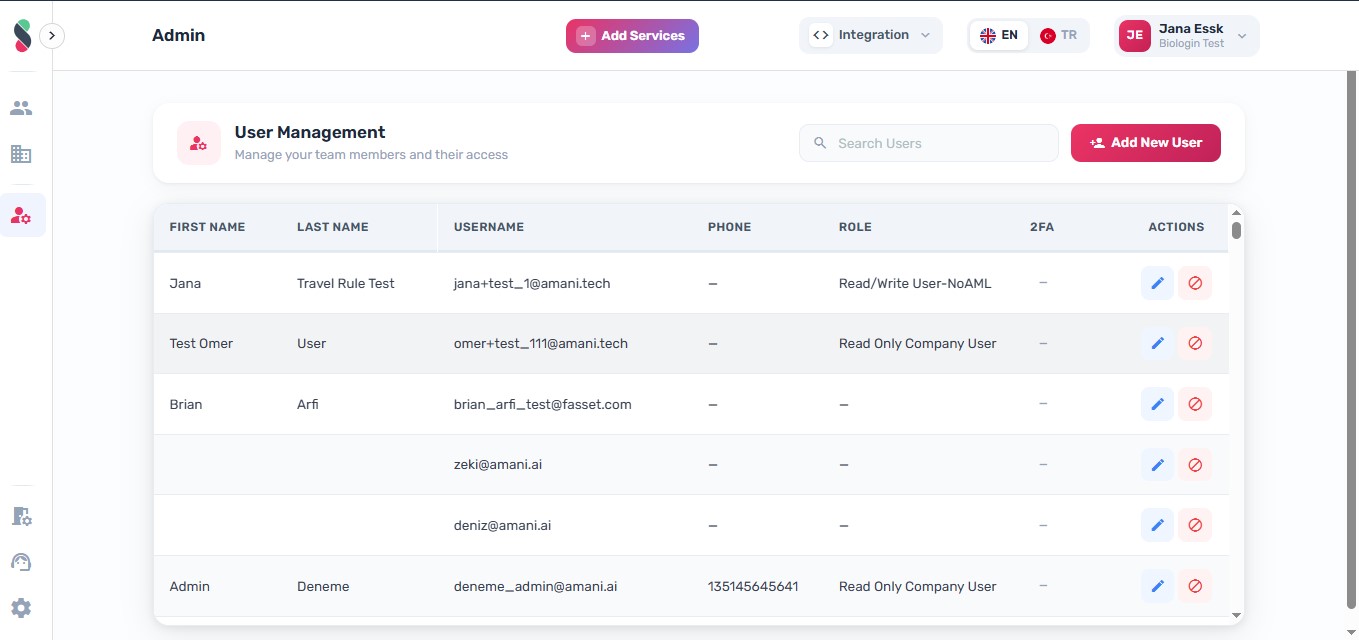Image resolution: width=1359 pixels, height=640 pixels.
Task: Click the LAST NAME column header
Action: 333,227
